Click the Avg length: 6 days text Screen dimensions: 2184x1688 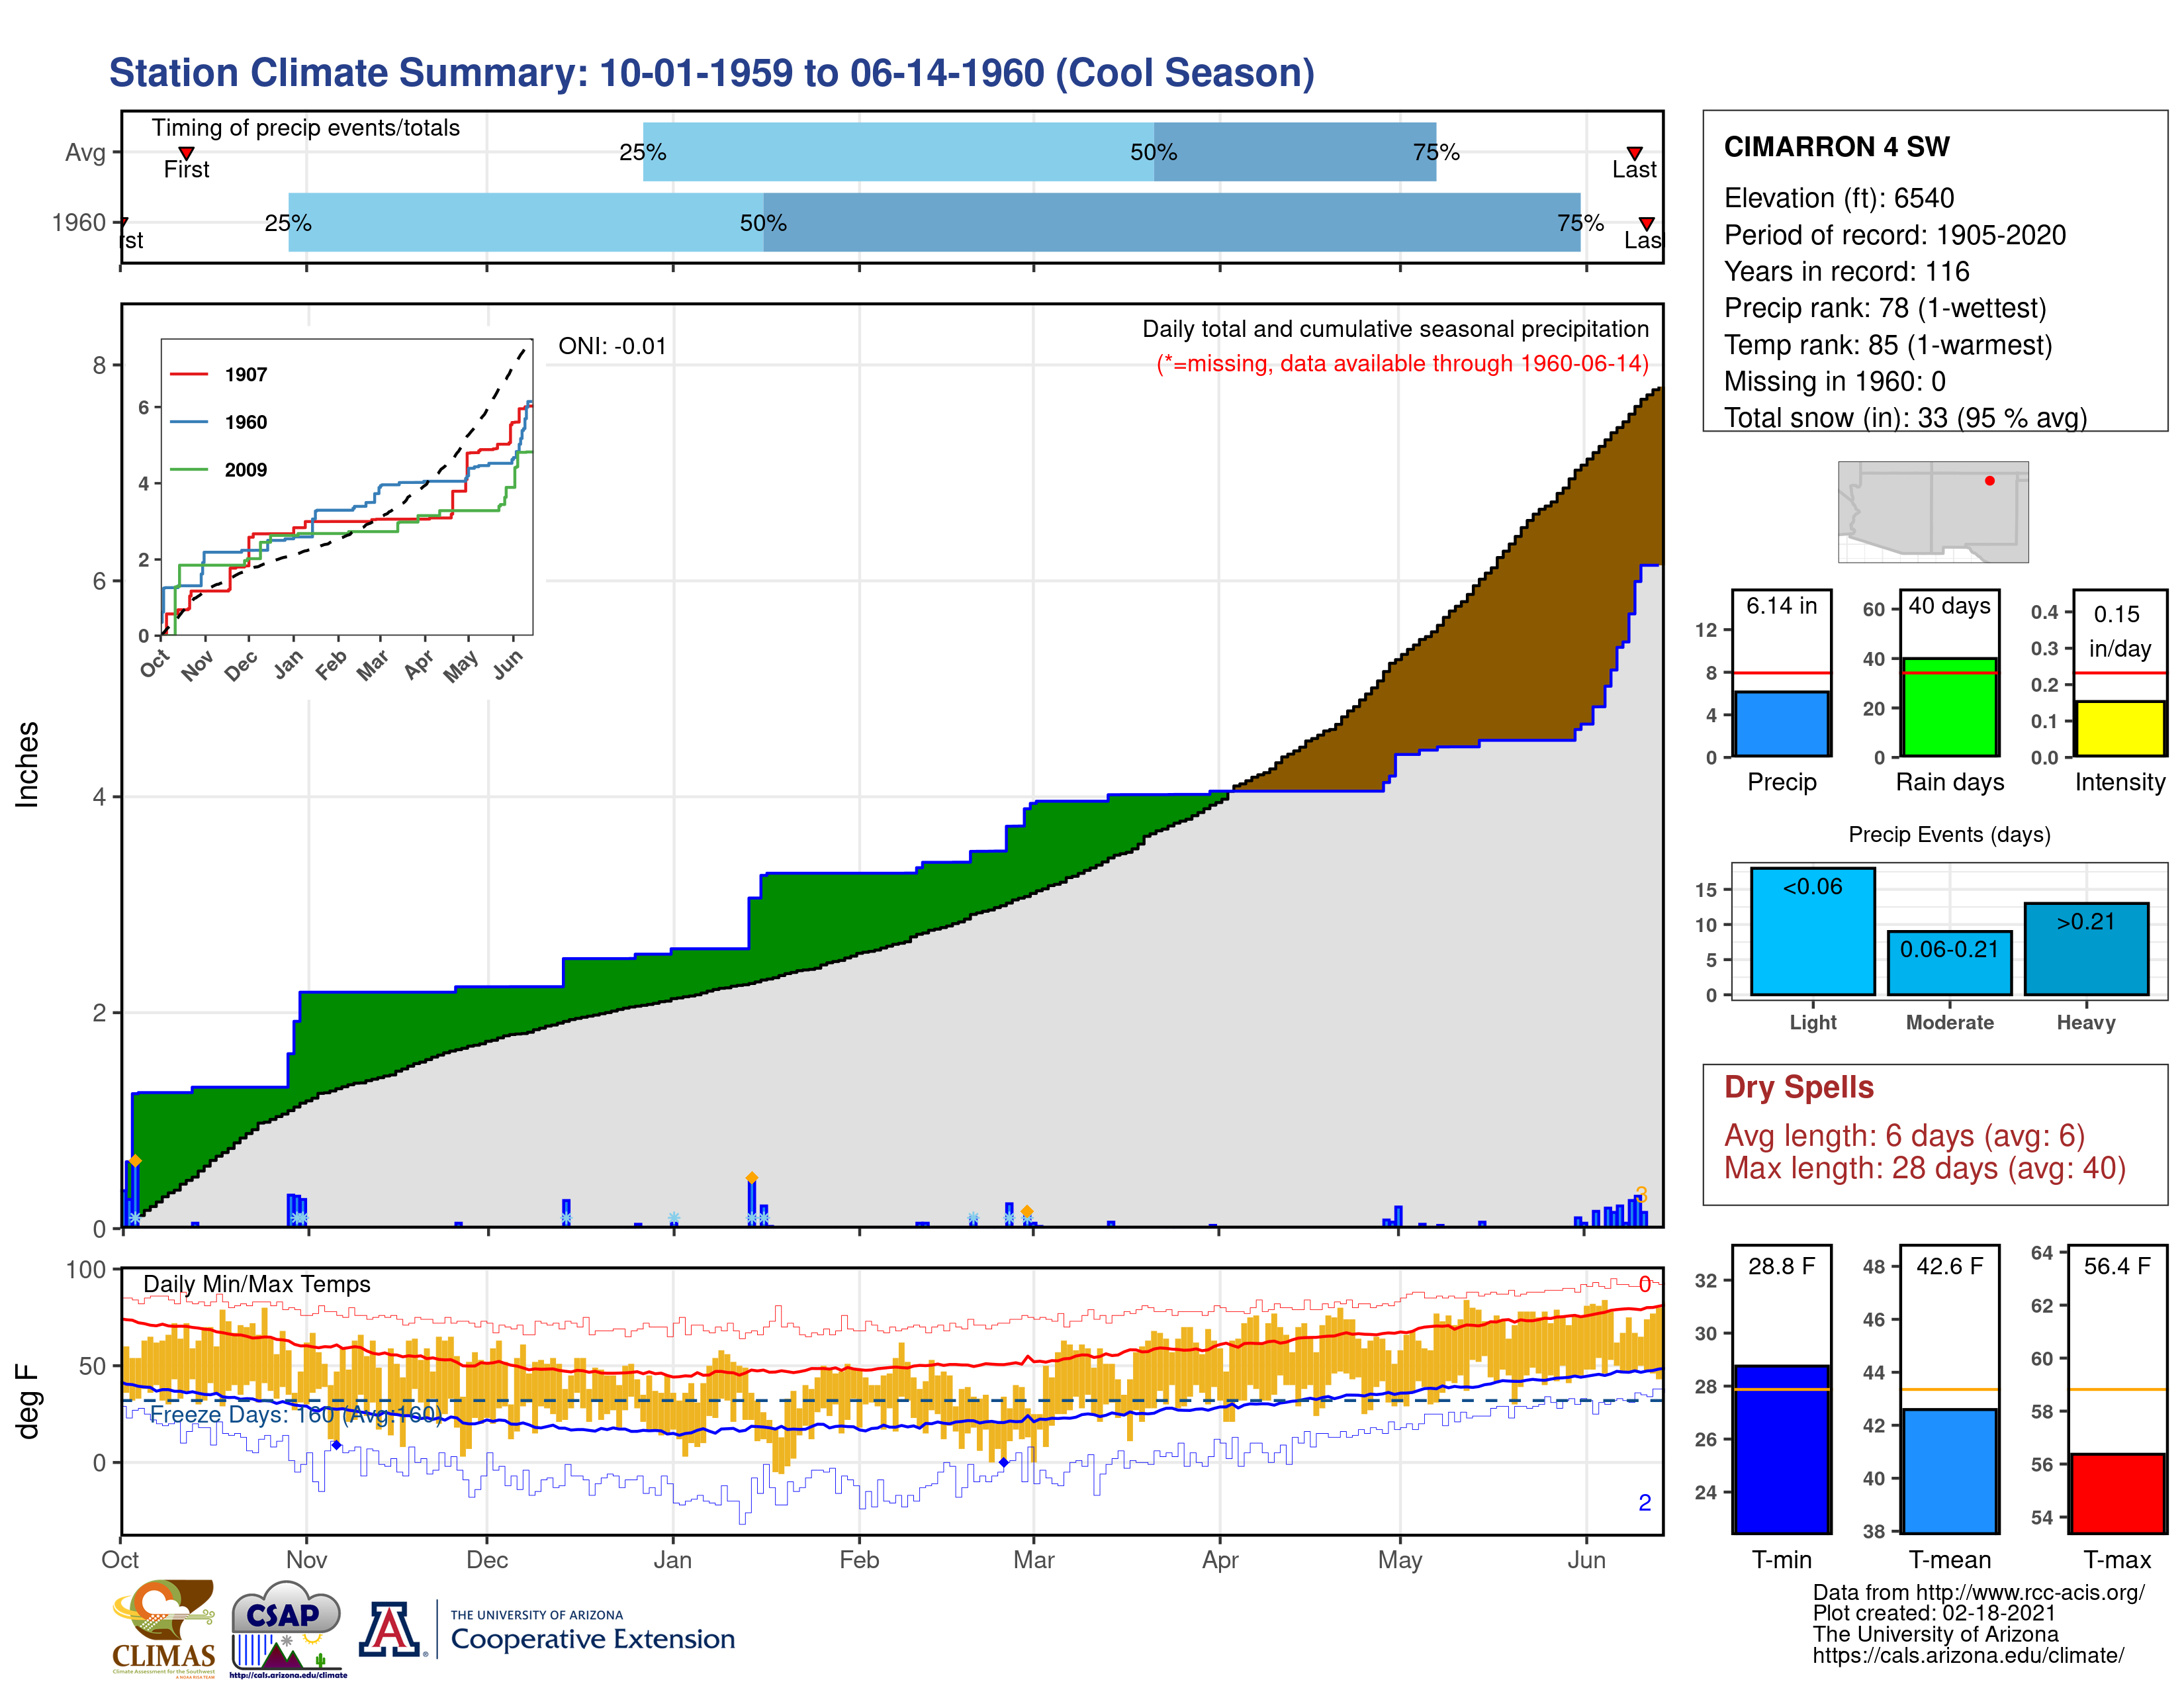point(1904,1136)
